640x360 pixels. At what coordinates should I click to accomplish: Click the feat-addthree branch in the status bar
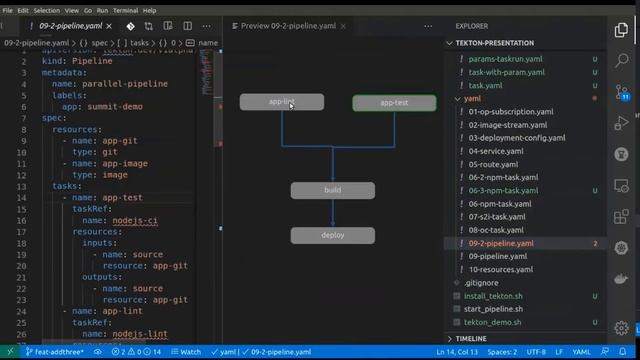[x=55, y=352]
